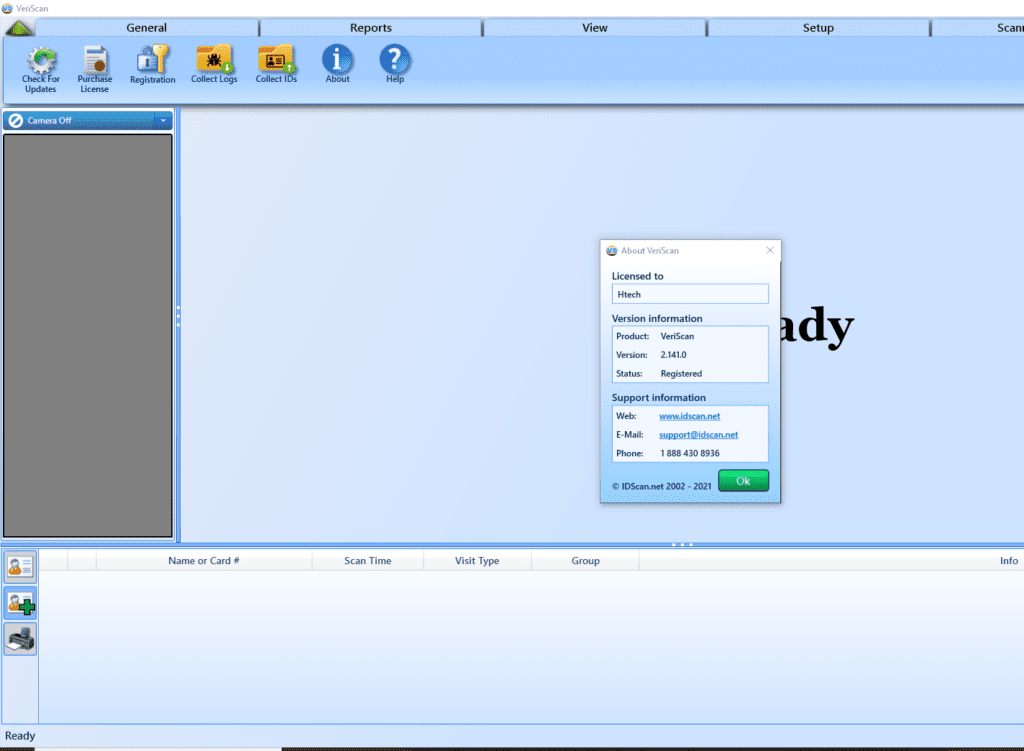Screen dimensions: 1024x751
Task: Switch to the View tab
Action: [594, 28]
